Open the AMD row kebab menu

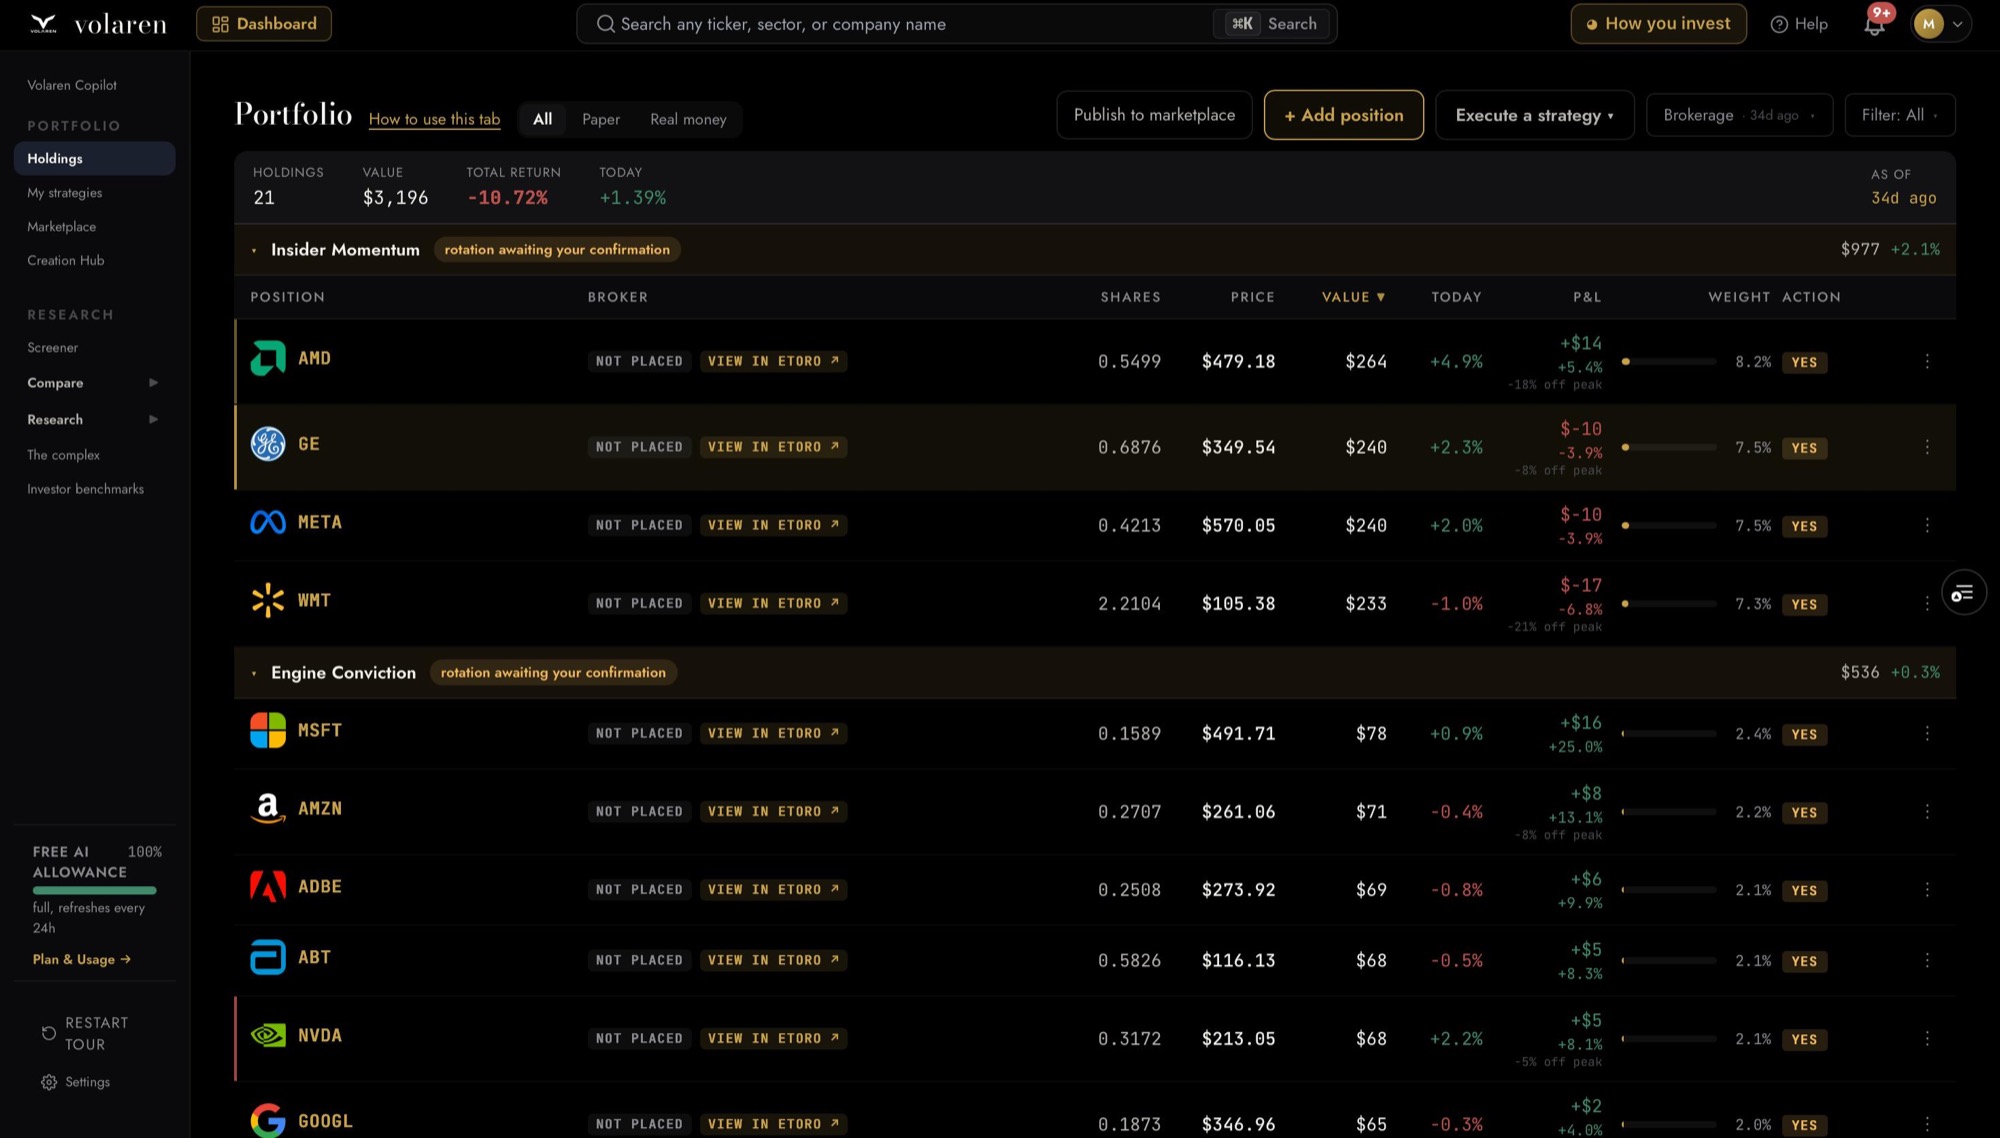[1927, 361]
